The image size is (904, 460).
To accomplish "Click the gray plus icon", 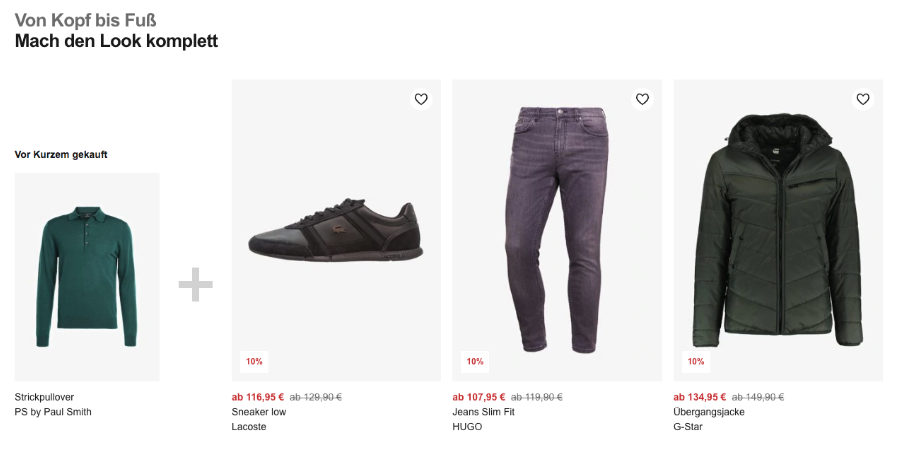I will pyautogui.click(x=196, y=285).
